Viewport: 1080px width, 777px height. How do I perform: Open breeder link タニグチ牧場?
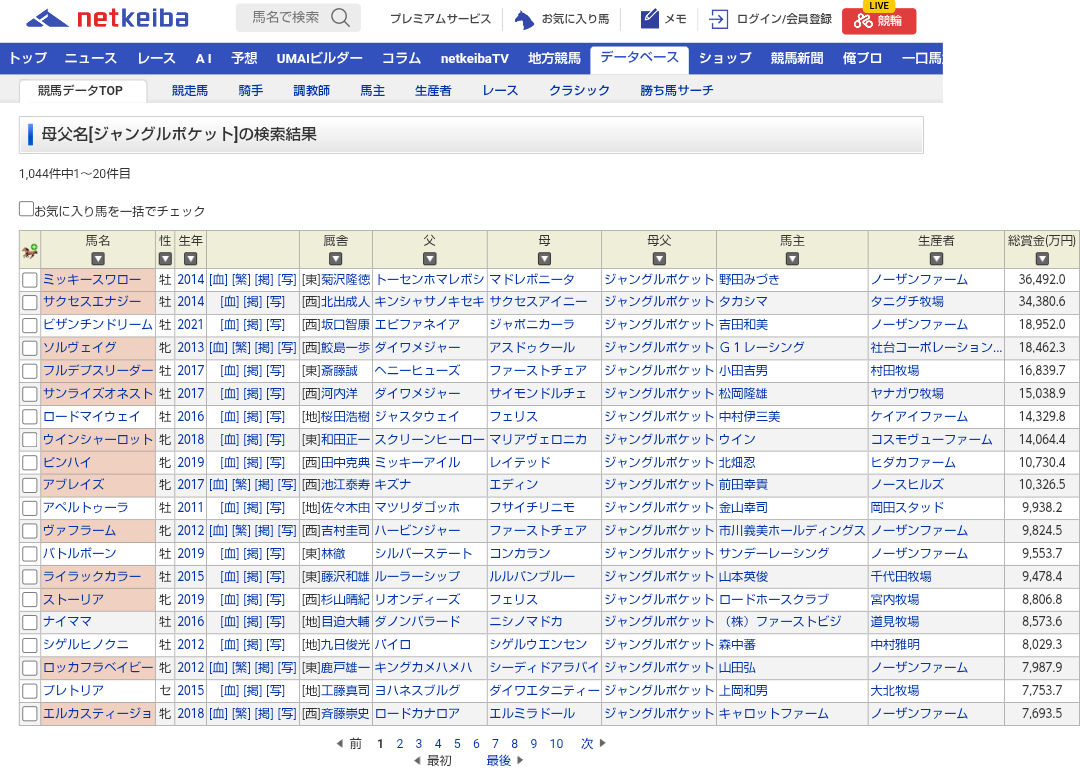pos(907,302)
